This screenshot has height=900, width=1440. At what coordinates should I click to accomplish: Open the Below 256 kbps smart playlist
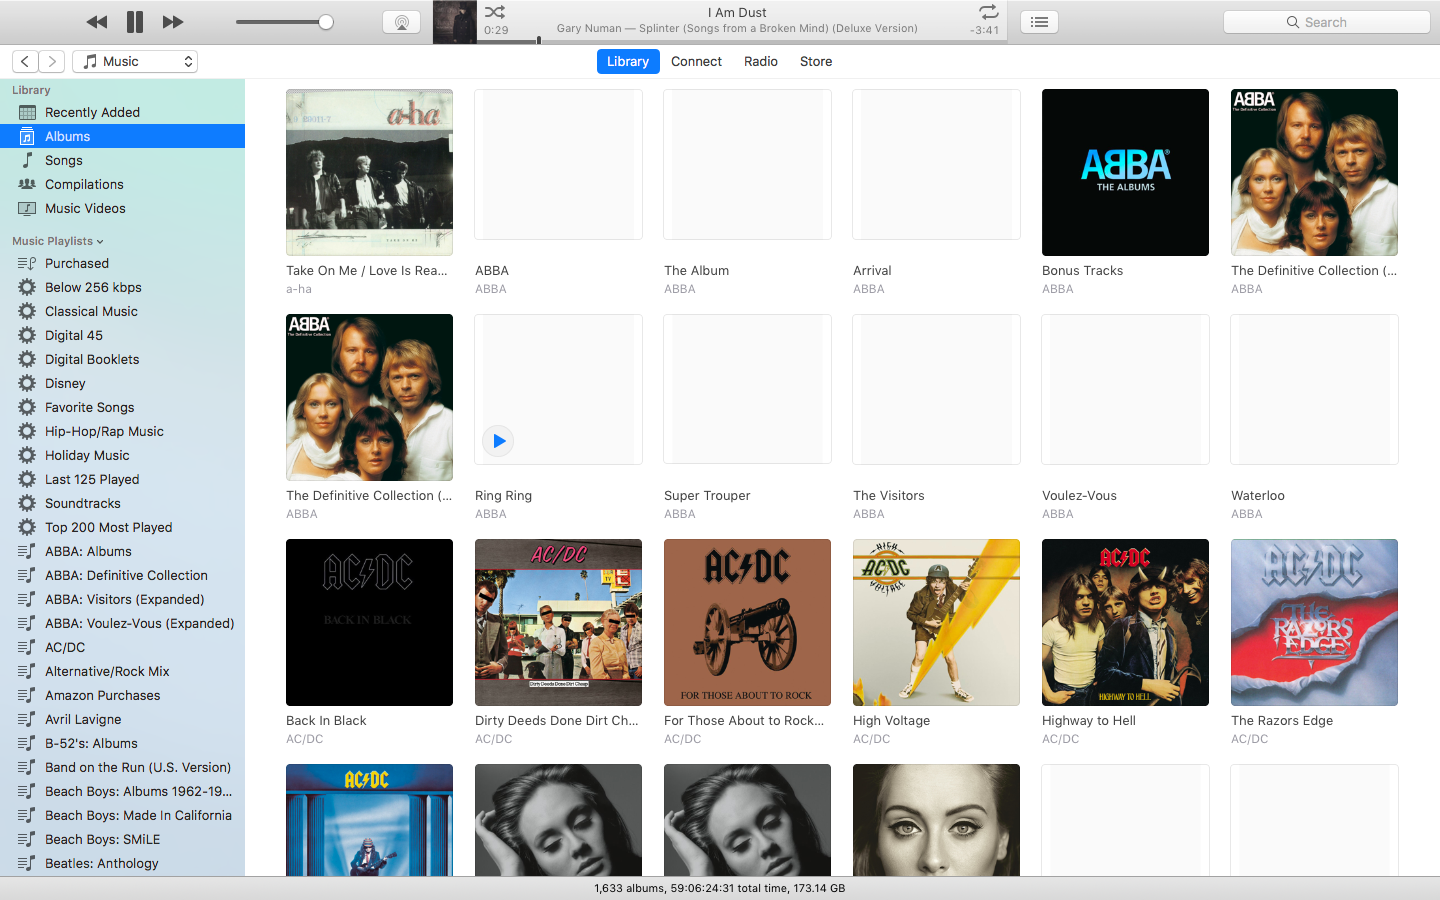pos(122,287)
